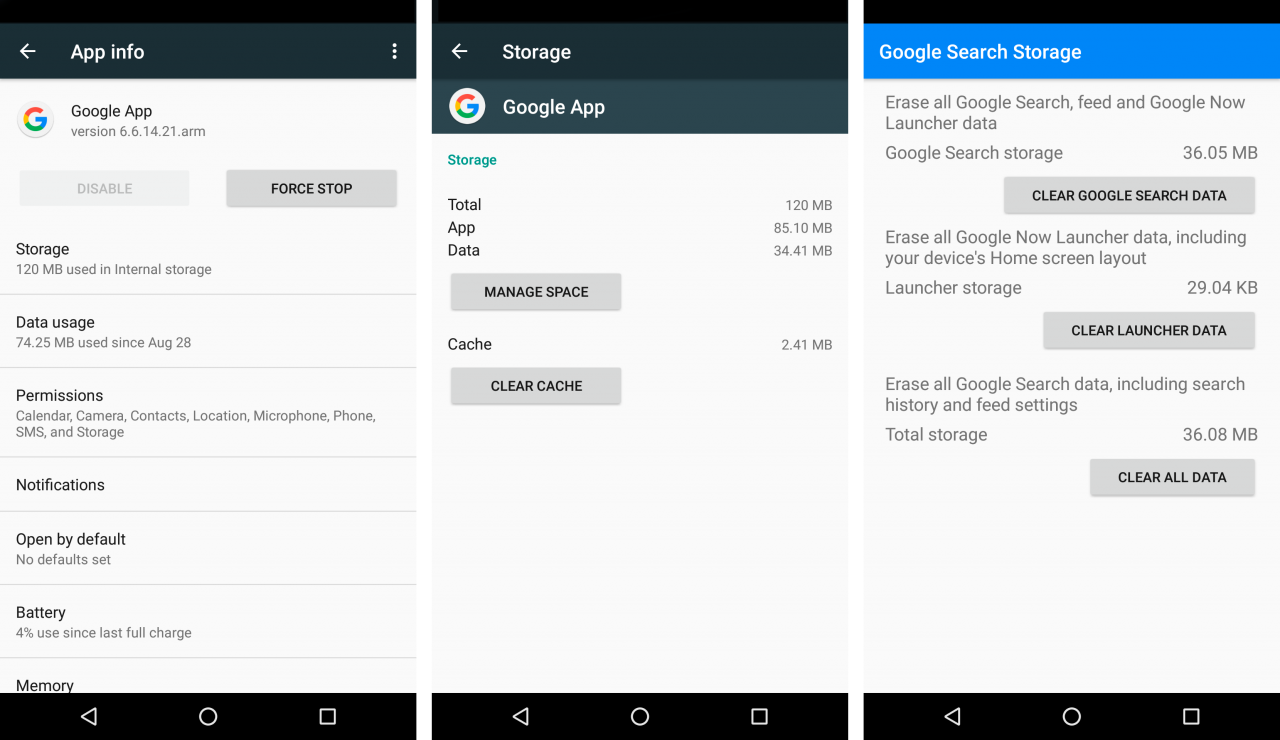
Task: Select Total storage value '36.08 MB'
Action: click(x=1220, y=435)
